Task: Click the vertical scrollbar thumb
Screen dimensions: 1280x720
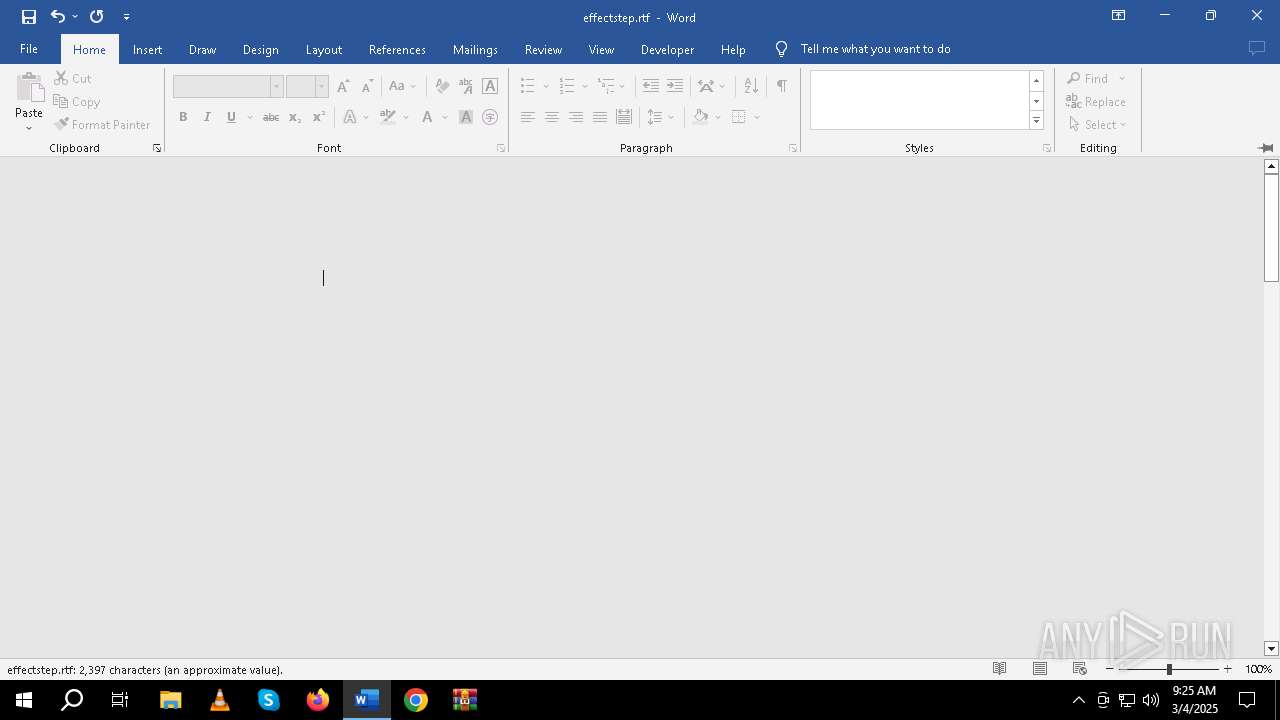Action: tap(1271, 228)
